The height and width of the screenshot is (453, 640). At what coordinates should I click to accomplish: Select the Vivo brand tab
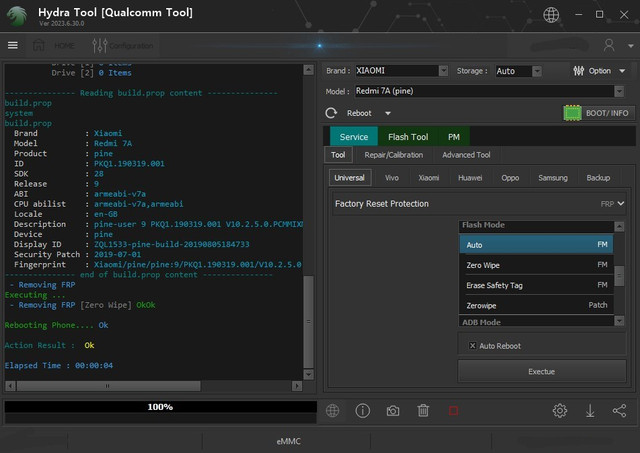pos(392,178)
